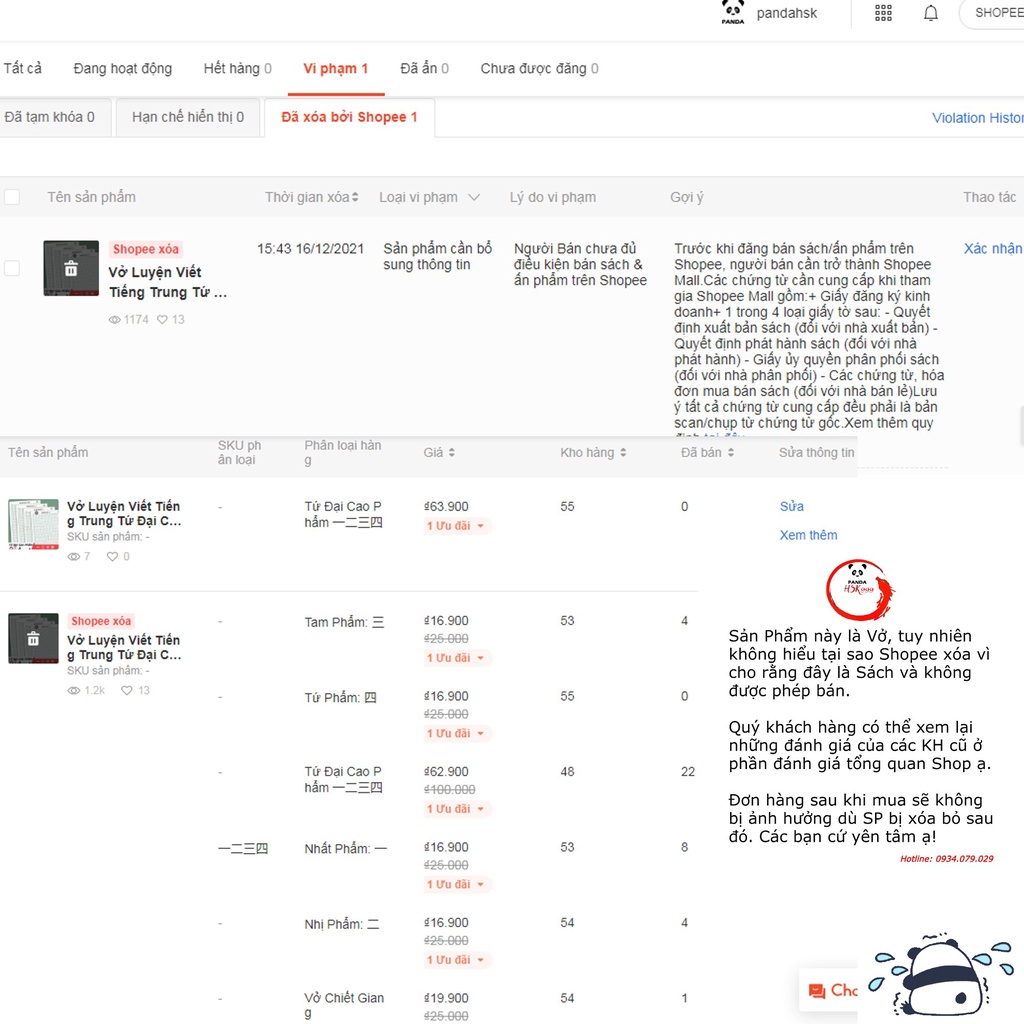Expand 1 Ưu đãi under 63.900 price
This screenshot has width=1024, height=1024.
coord(456,526)
